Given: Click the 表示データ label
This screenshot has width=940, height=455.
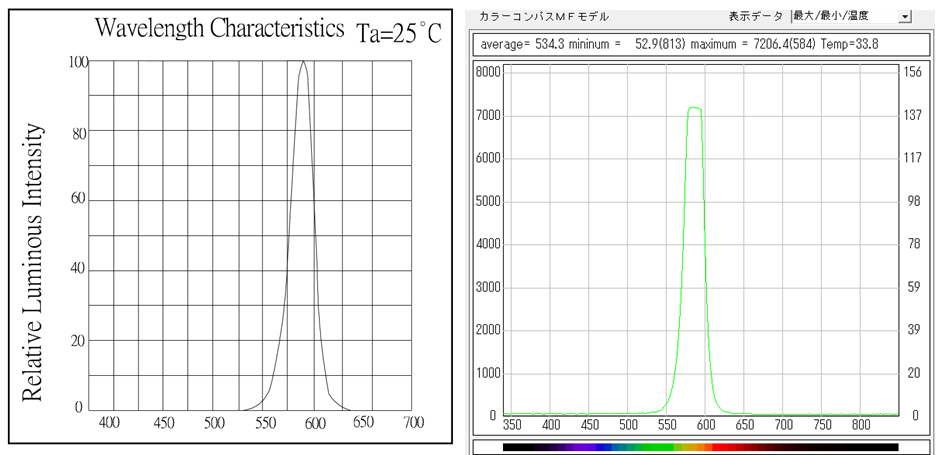Looking at the screenshot, I should pos(757,16).
